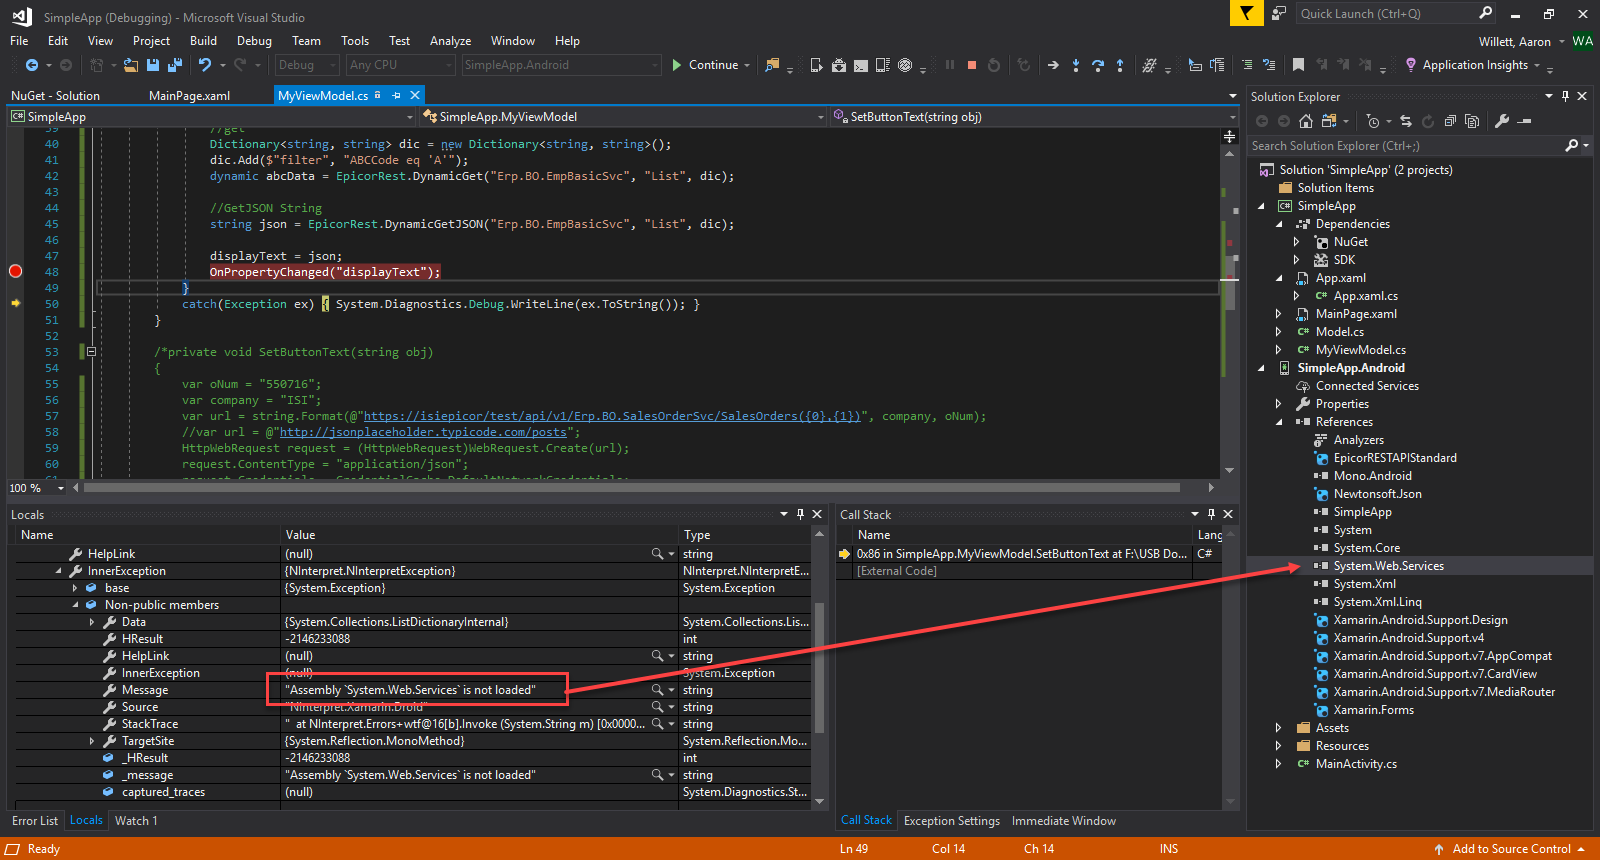Click the Undo arrow icon
The height and width of the screenshot is (860, 1600).
coord(205,65)
